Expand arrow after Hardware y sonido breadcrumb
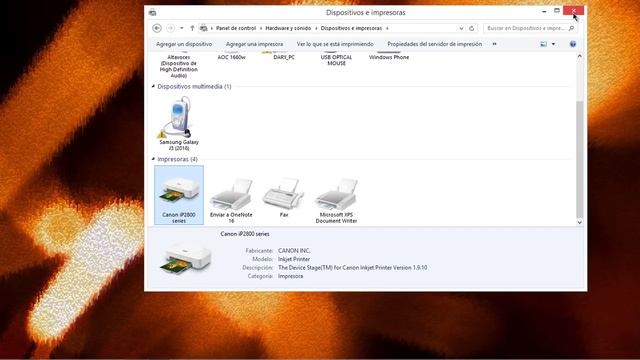The image size is (640, 360). [316, 28]
